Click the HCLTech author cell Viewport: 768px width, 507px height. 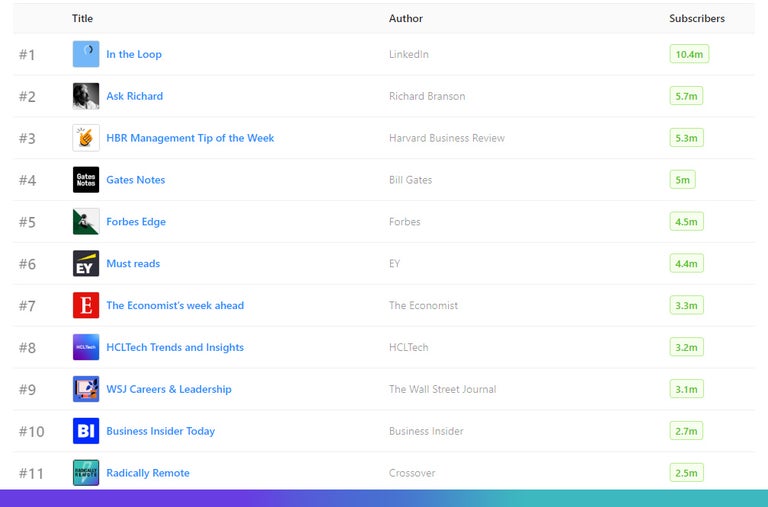[x=408, y=347]
